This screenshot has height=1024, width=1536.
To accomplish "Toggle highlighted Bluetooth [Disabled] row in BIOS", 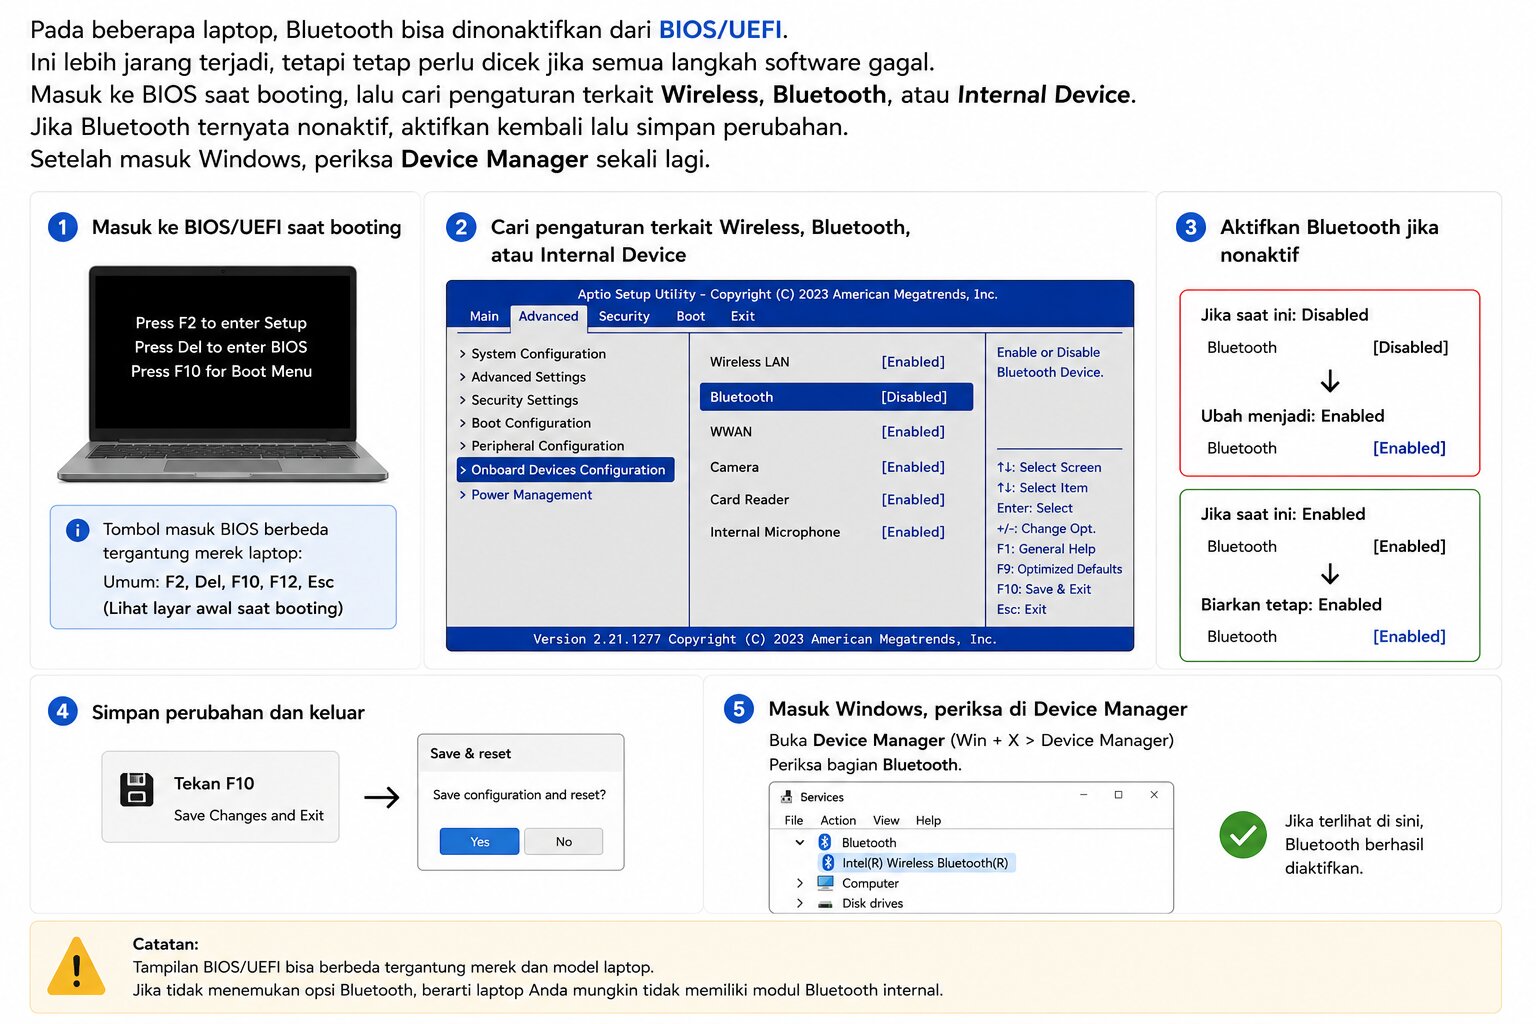I will coord(836,397).
